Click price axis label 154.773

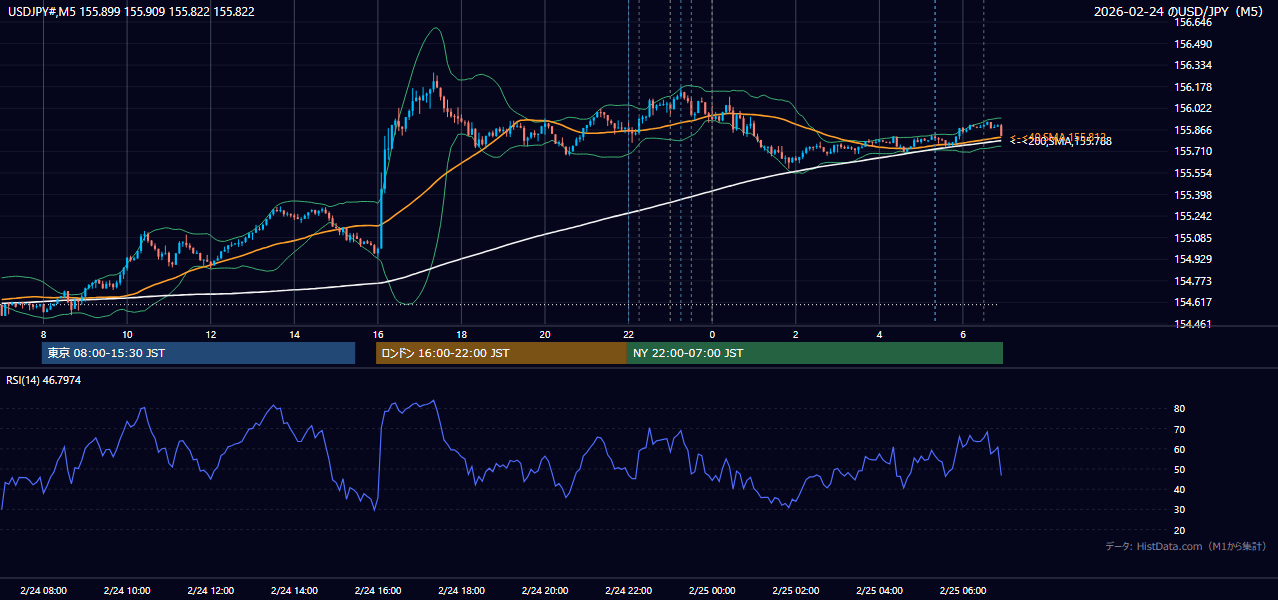tap(1194, 281)
